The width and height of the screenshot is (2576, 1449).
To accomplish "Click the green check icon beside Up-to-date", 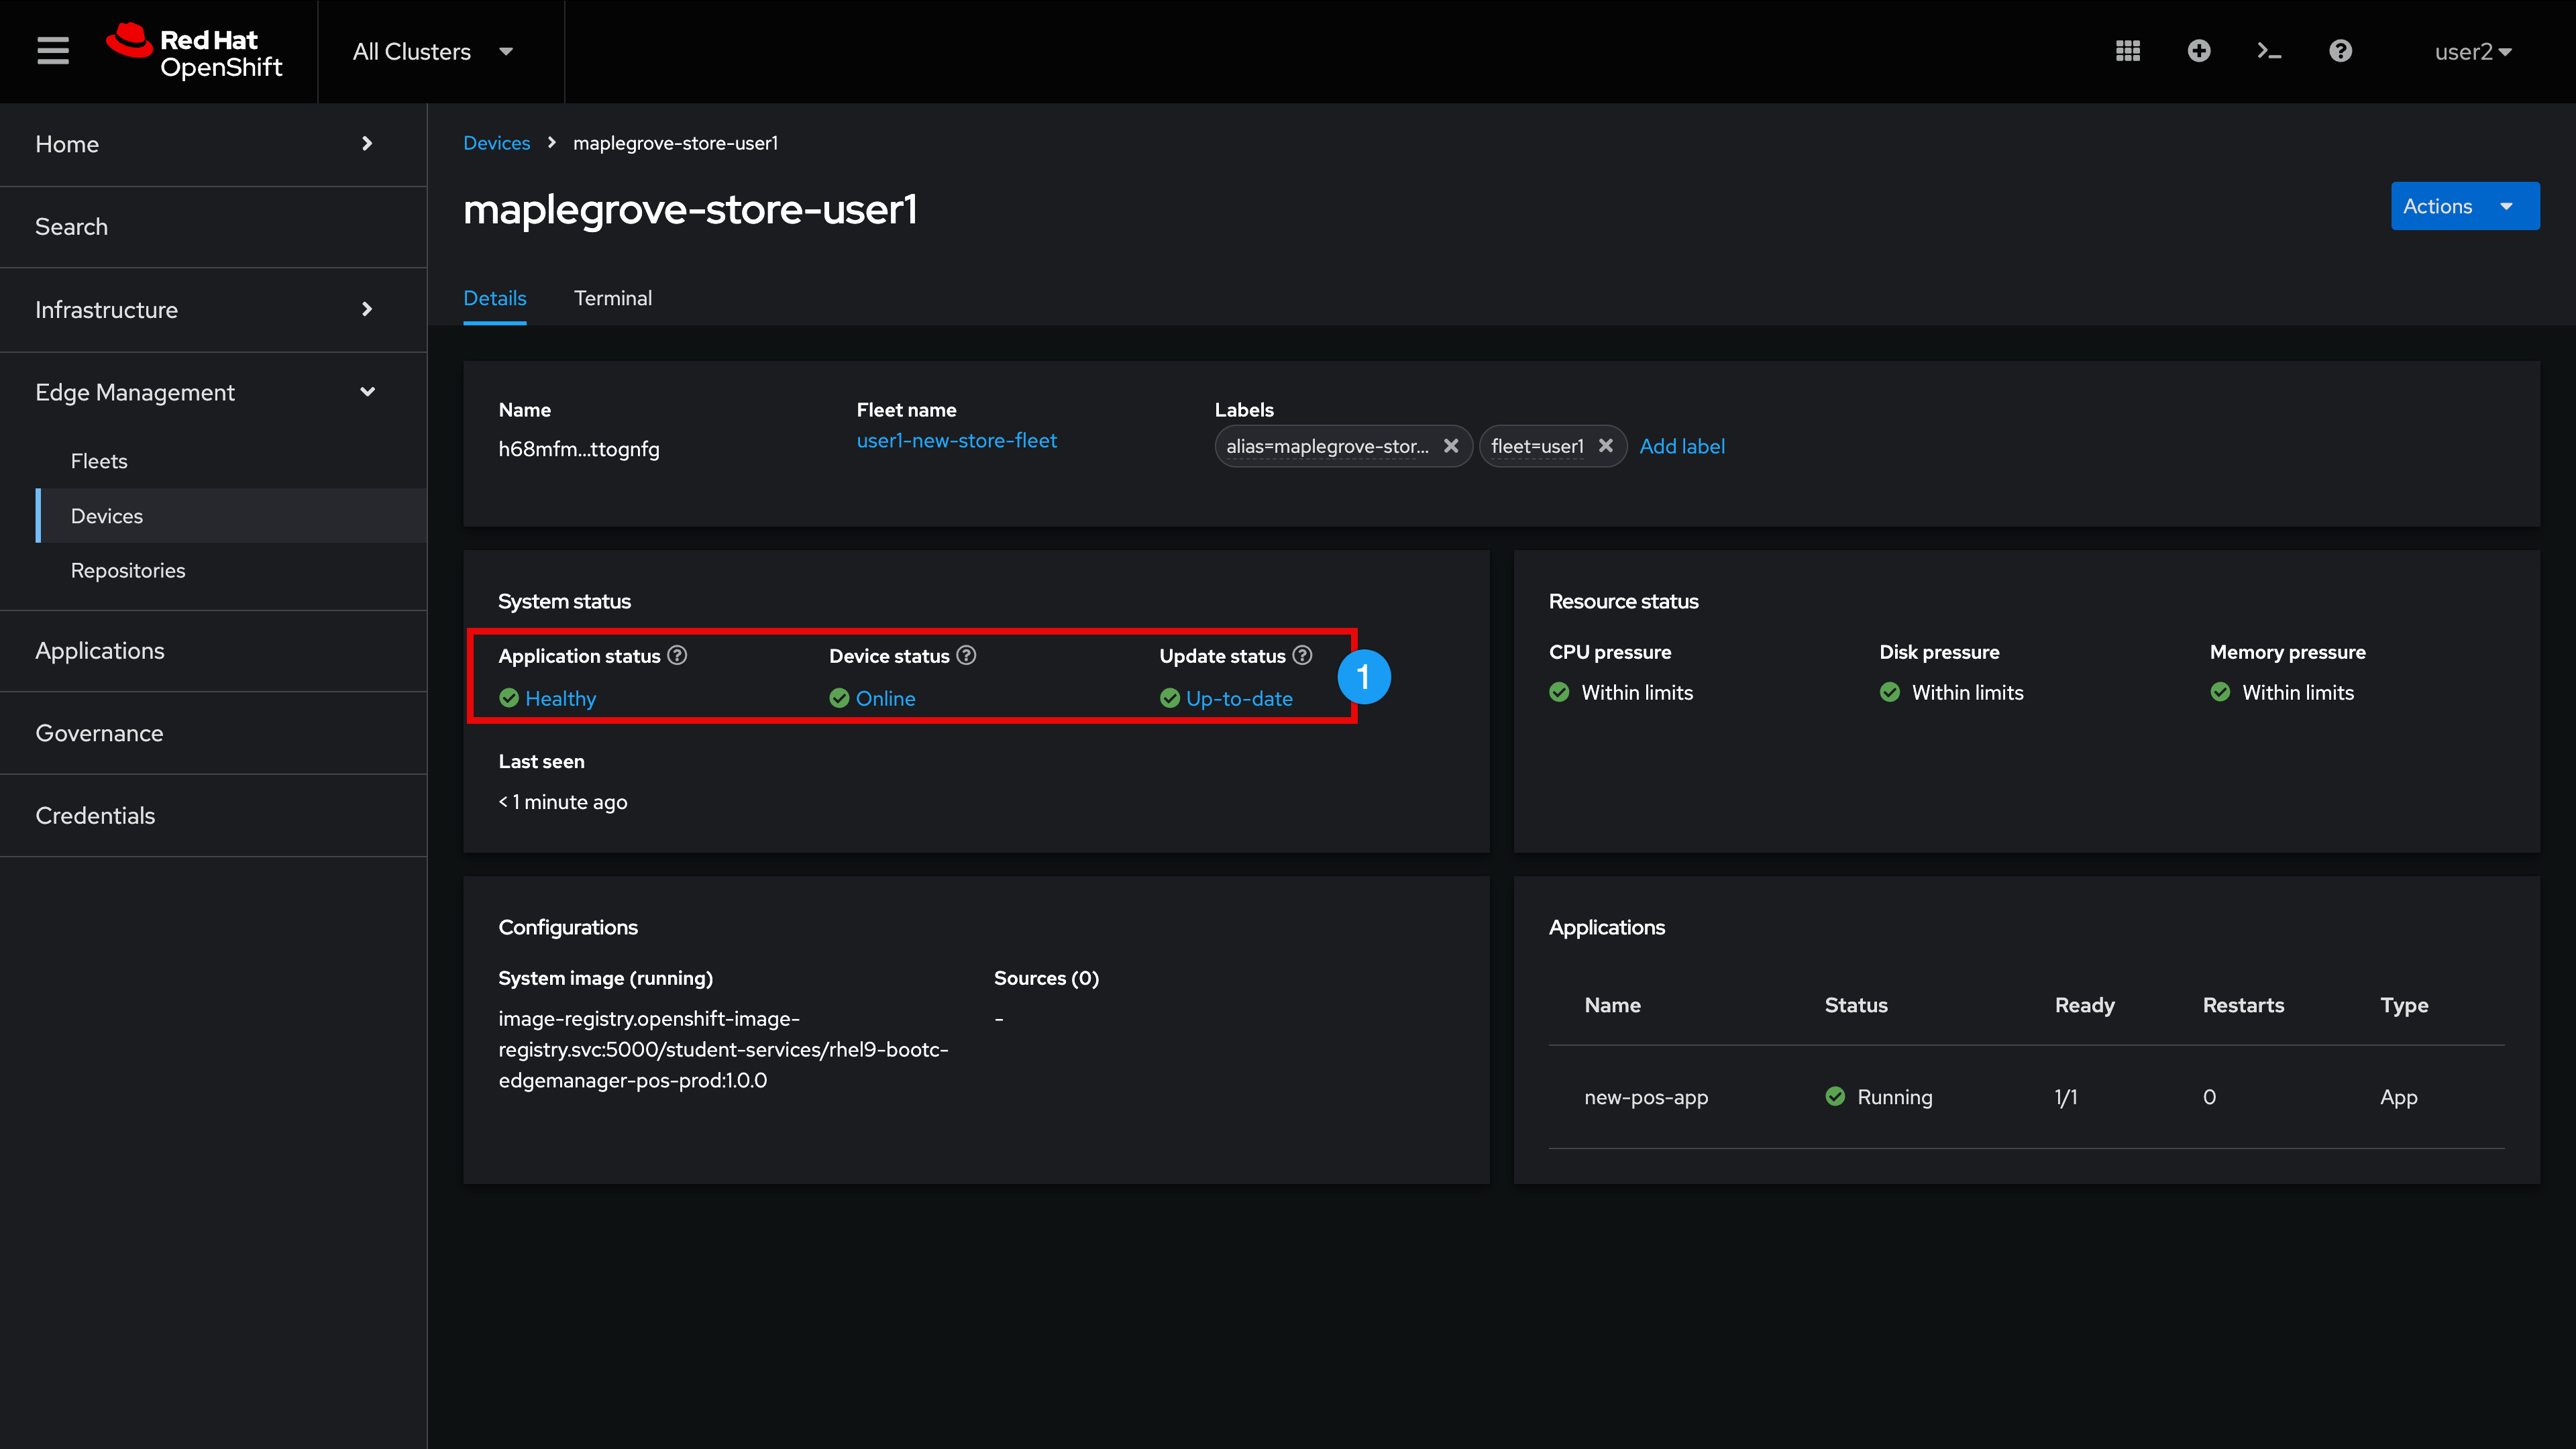I will 1169,698.
